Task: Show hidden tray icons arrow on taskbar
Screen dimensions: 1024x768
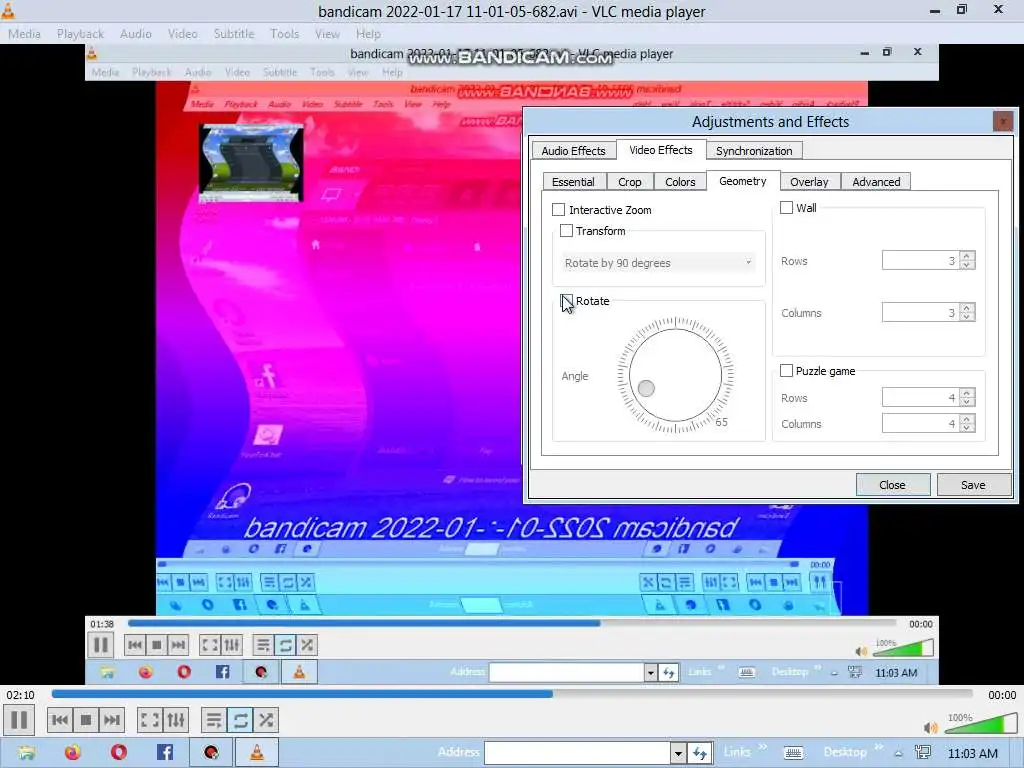Action: pos(899,754)
